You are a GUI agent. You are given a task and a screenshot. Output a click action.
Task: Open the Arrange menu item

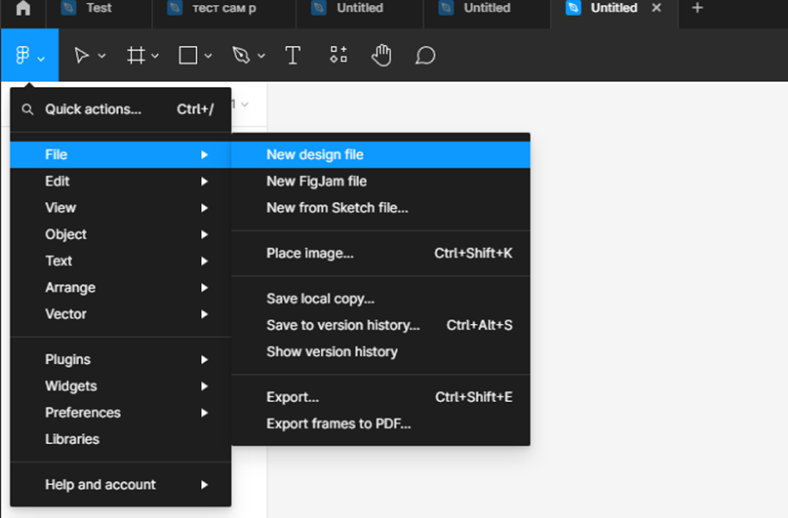point(121,288)
